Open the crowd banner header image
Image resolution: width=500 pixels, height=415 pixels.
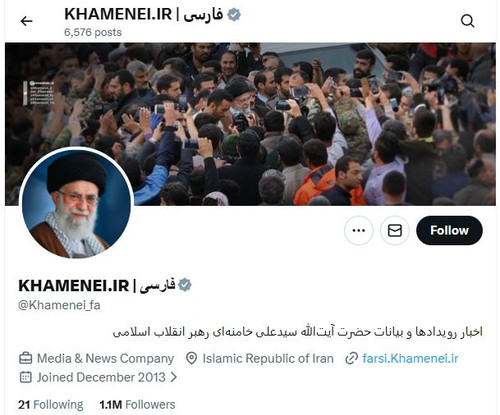coord(250,124)
